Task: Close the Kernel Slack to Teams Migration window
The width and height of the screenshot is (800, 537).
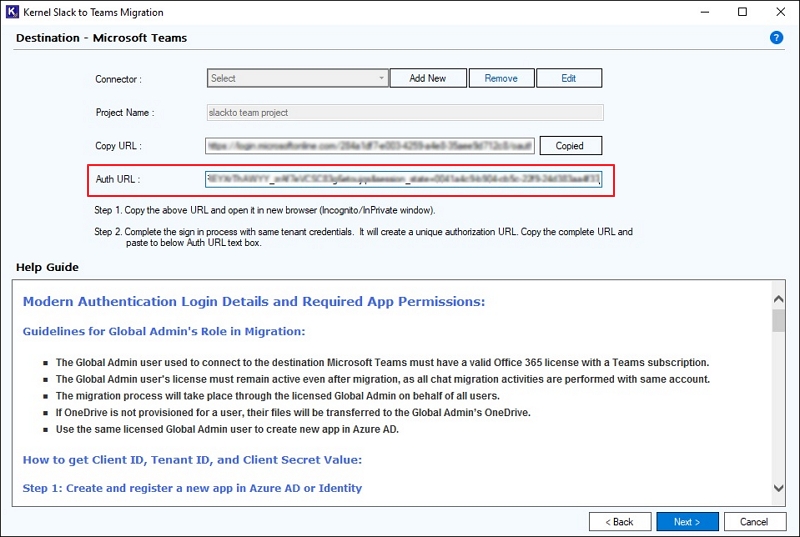Action: (781, 12)
